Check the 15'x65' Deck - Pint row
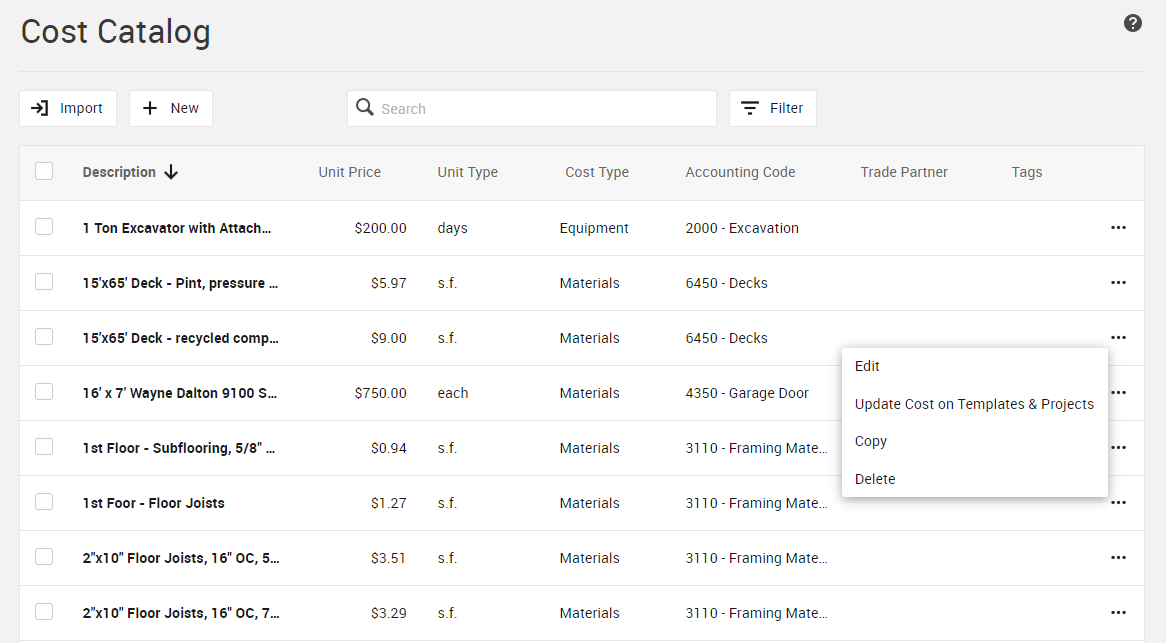This screenshot has height=643, width=1166. tap(44, 281)
